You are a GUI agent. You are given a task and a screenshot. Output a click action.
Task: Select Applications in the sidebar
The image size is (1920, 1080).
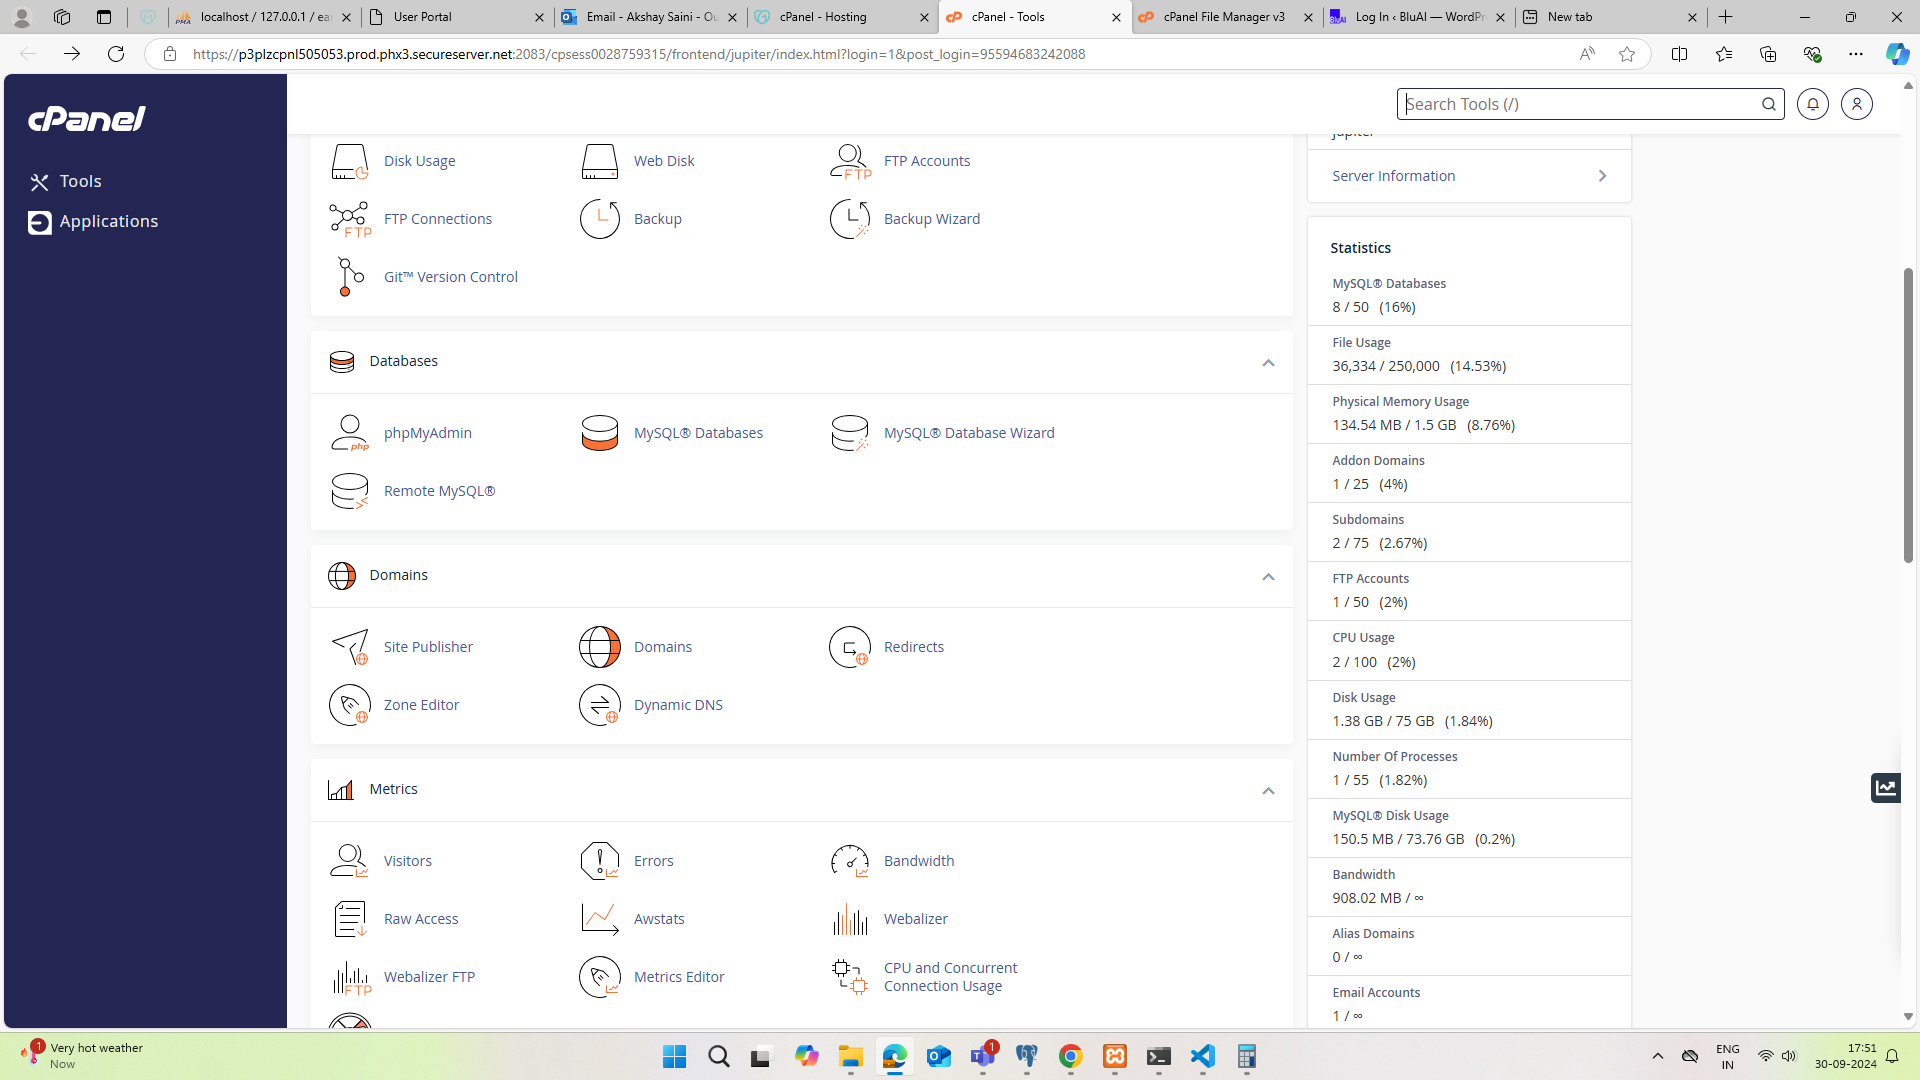94,222
